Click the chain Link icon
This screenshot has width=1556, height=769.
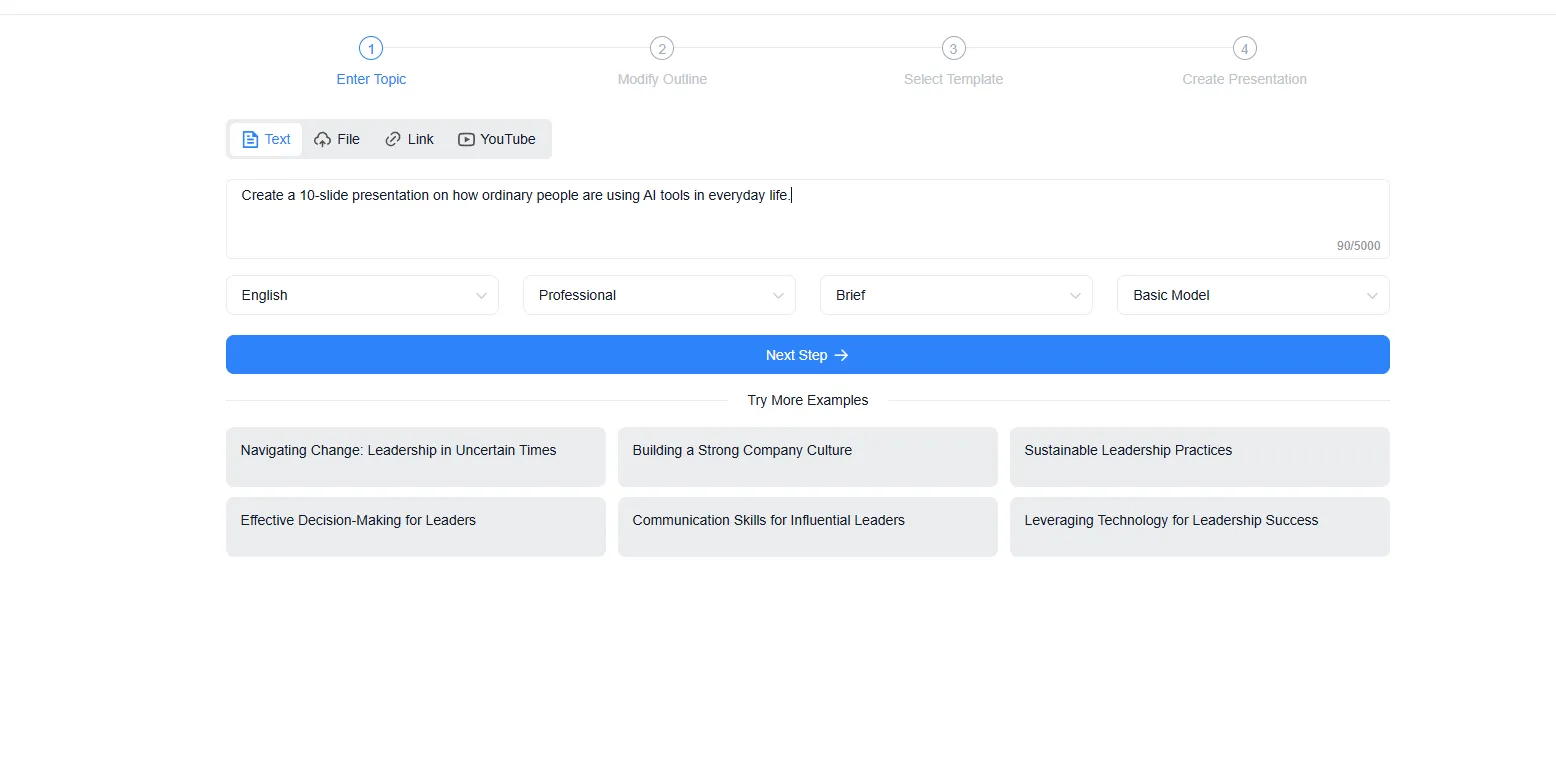pos(393,140)
